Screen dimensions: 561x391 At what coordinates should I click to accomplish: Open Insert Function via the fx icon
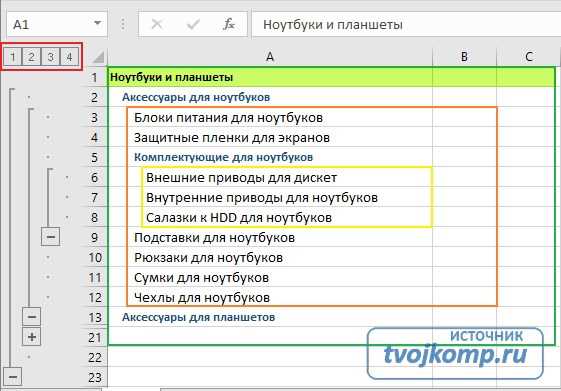click(x=229, y=24)
